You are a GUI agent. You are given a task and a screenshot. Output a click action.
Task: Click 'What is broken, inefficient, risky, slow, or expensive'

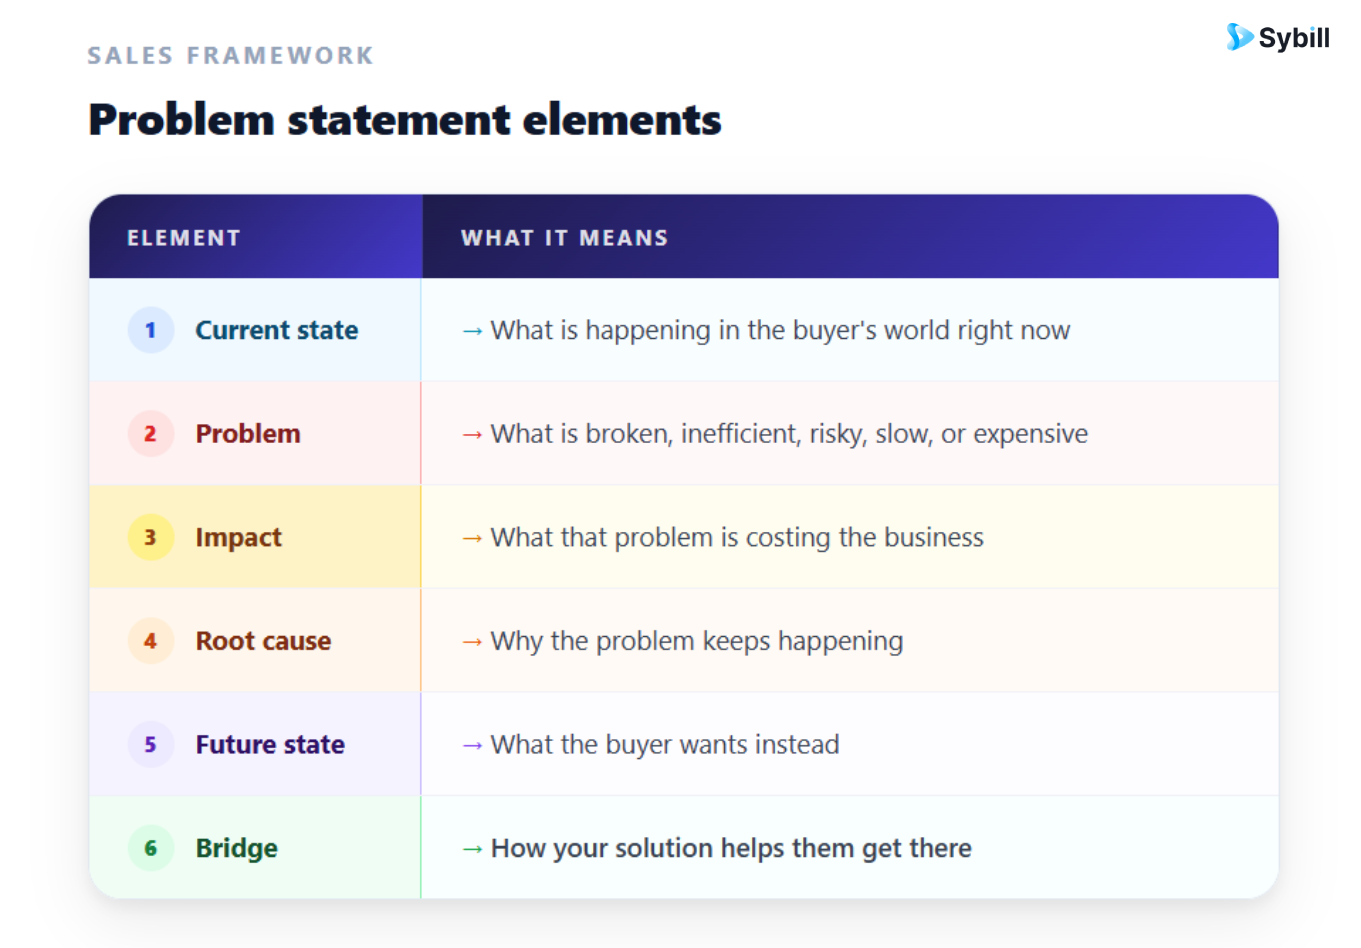click(789, 433)
